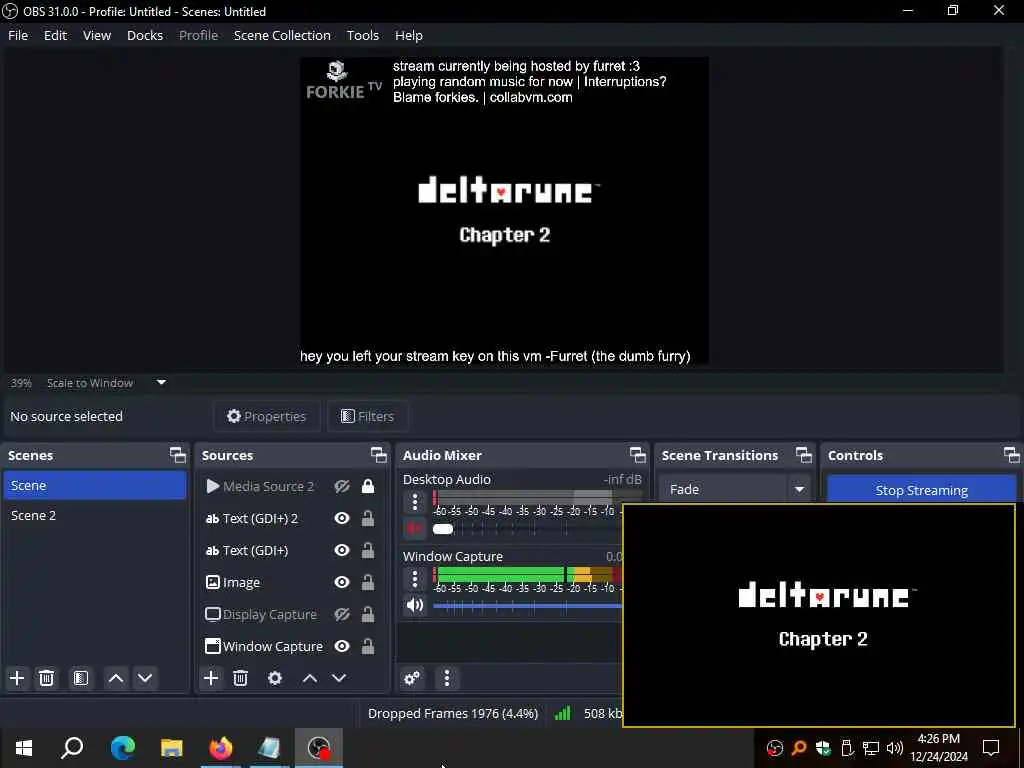
Task: Hide Text (GDI+) source eye icon
Action: [x=342, y=551]
